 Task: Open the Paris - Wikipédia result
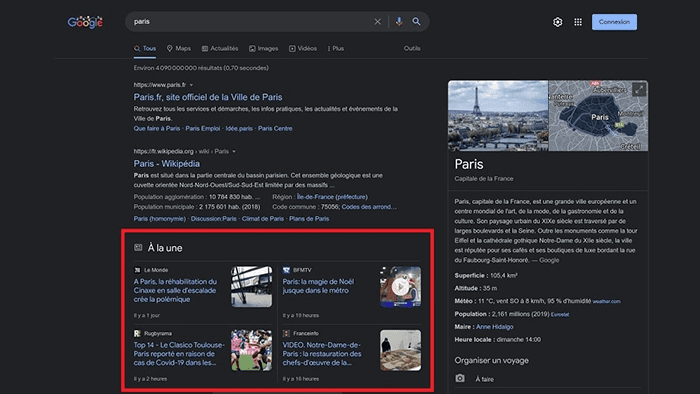(x=167, y=163)
